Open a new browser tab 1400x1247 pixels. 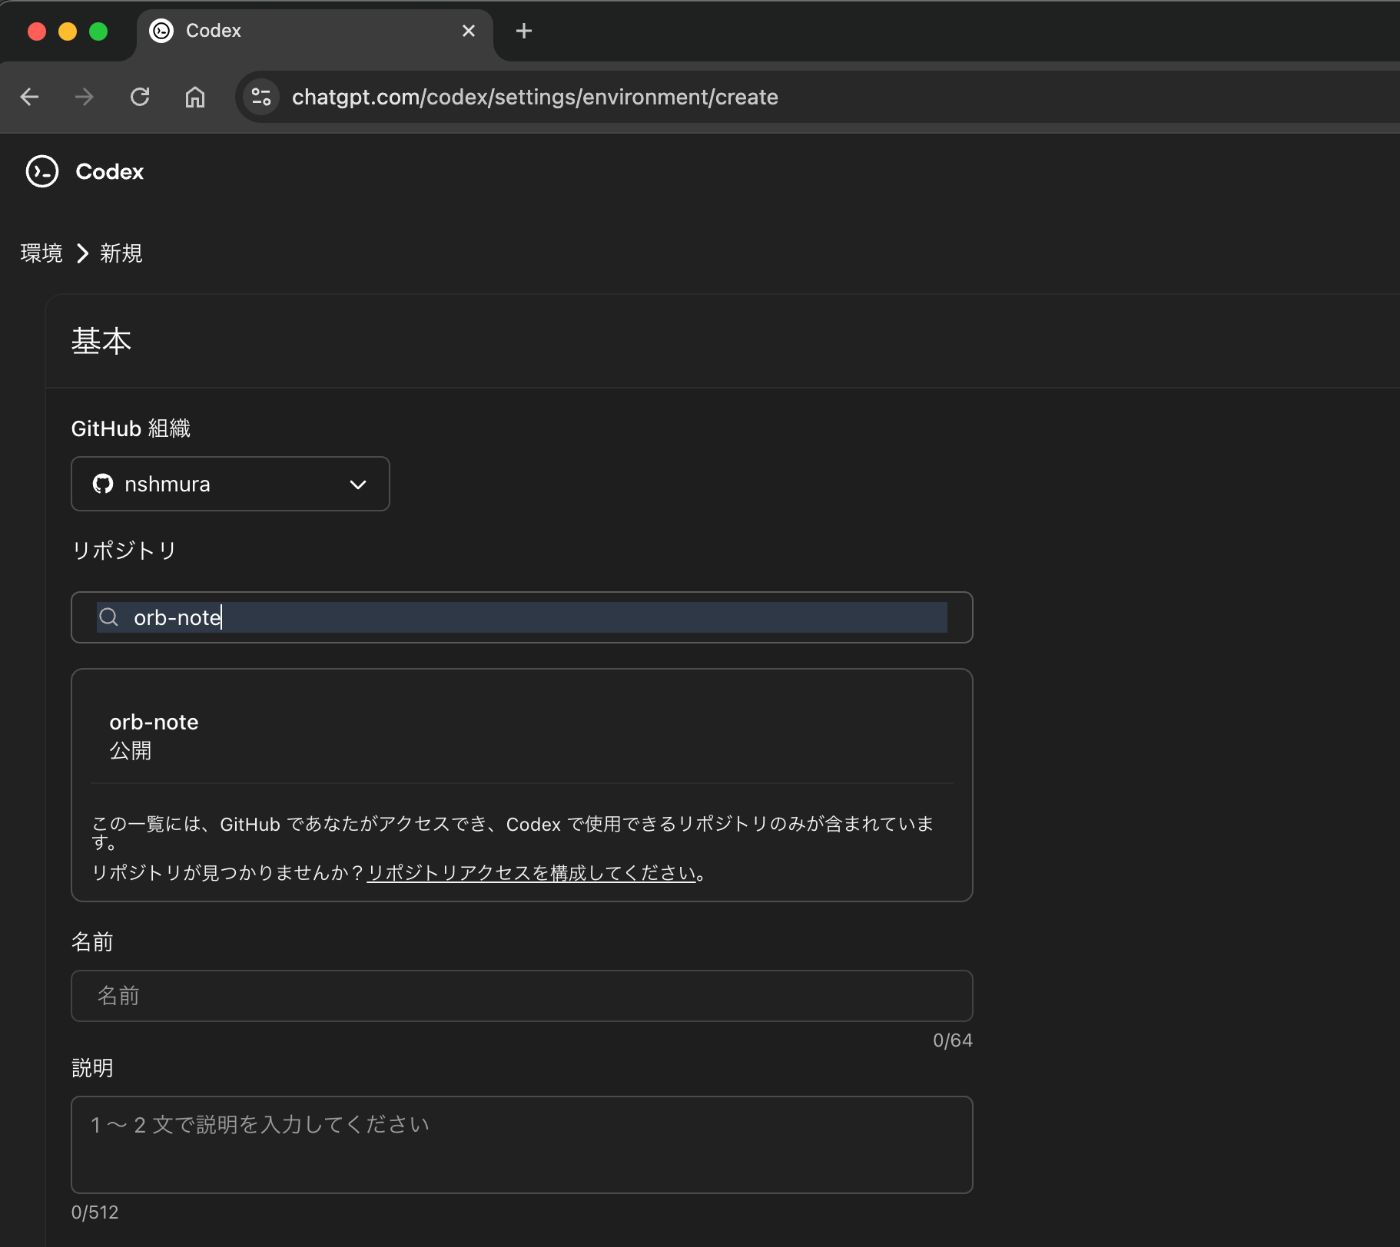tap(524, 31)
